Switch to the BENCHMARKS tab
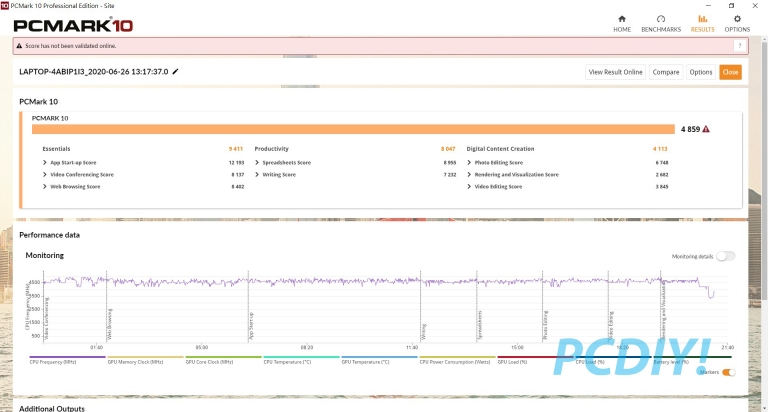The height and width of the screenshot is (412, 768). point(661,24)
